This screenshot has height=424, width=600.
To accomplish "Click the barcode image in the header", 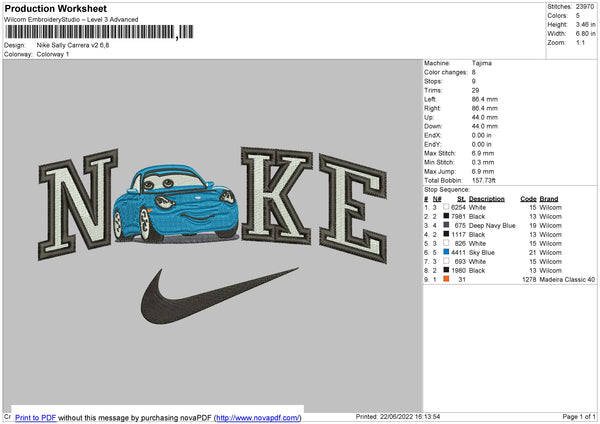I will click(99, 32).
